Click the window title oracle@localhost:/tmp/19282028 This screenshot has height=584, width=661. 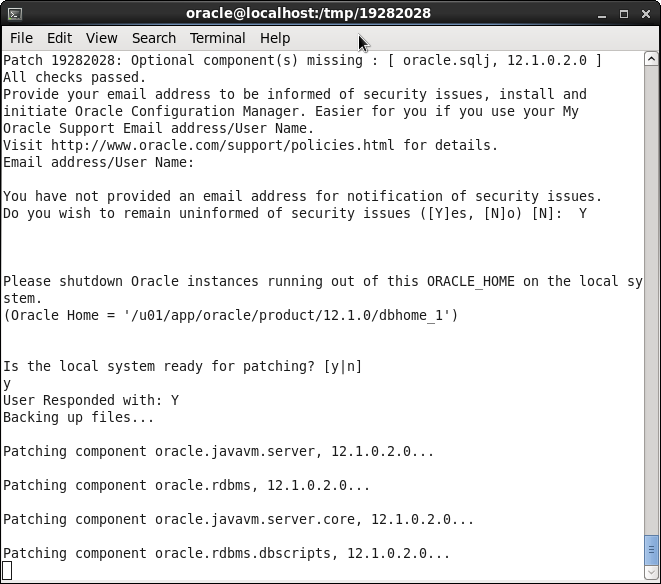(308, 13)
